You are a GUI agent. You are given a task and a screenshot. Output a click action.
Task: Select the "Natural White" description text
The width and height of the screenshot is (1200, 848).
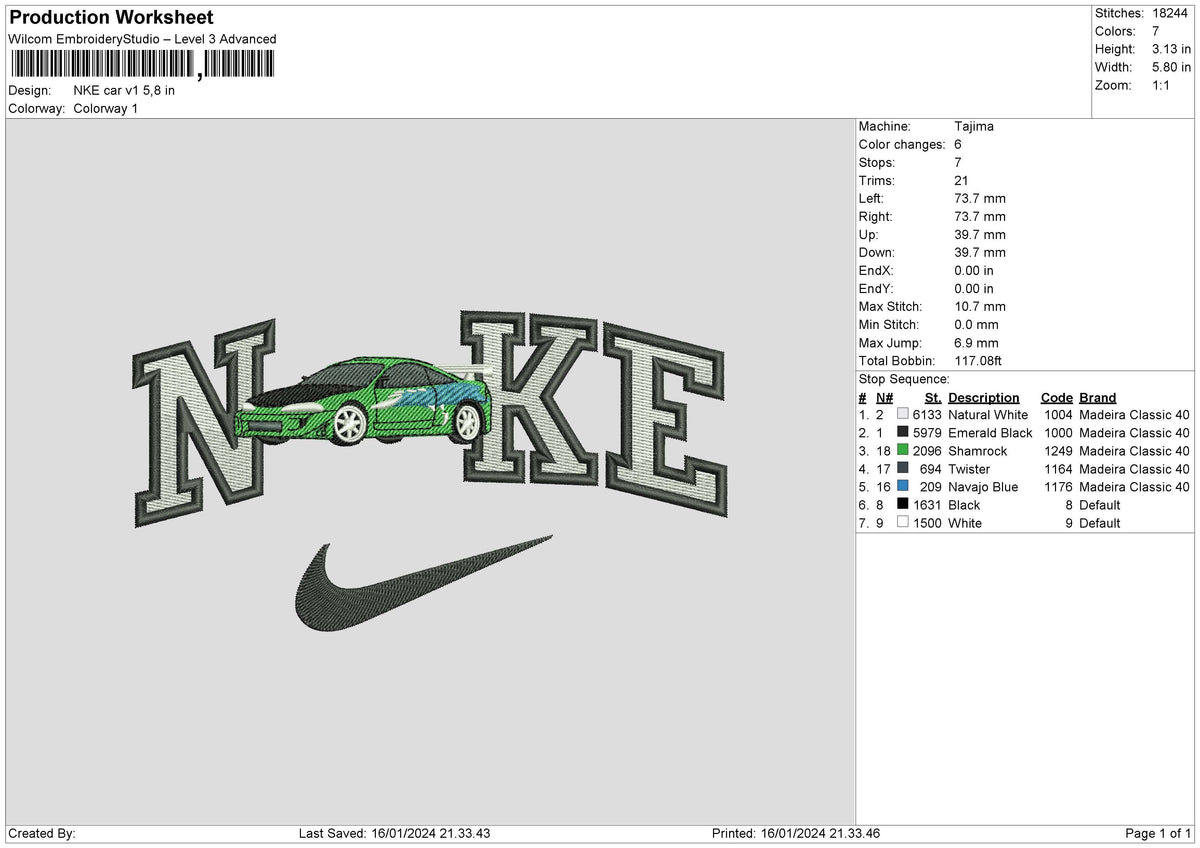[x=988, y=415]
